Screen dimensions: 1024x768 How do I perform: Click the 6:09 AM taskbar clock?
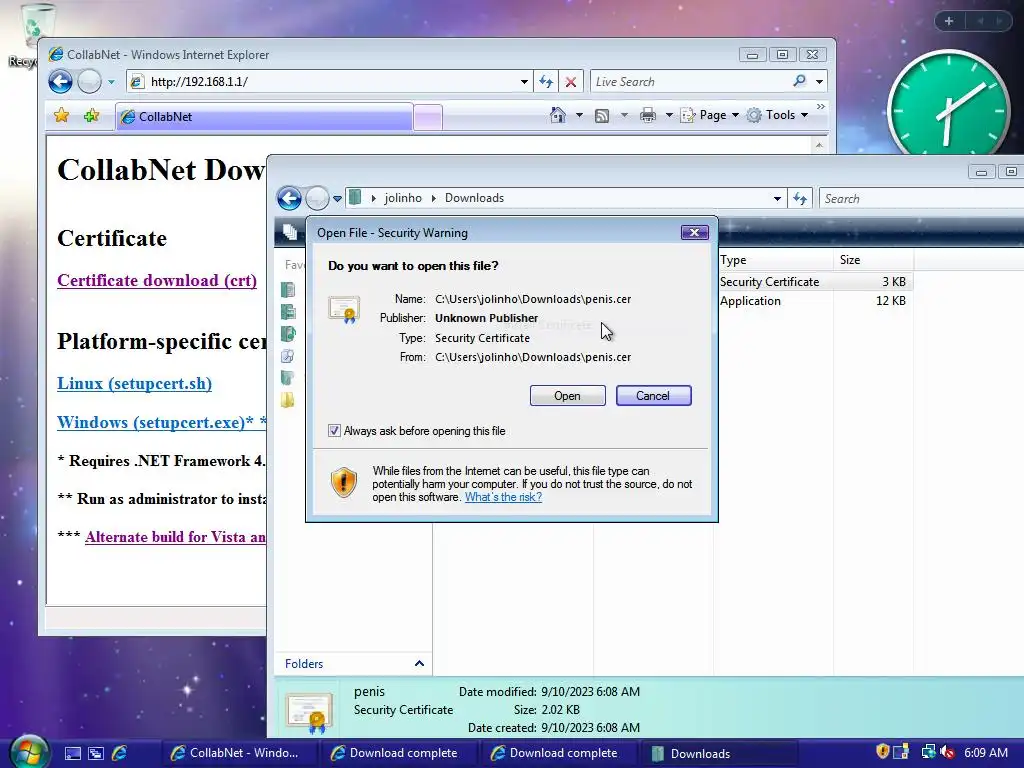click(986, 752)
